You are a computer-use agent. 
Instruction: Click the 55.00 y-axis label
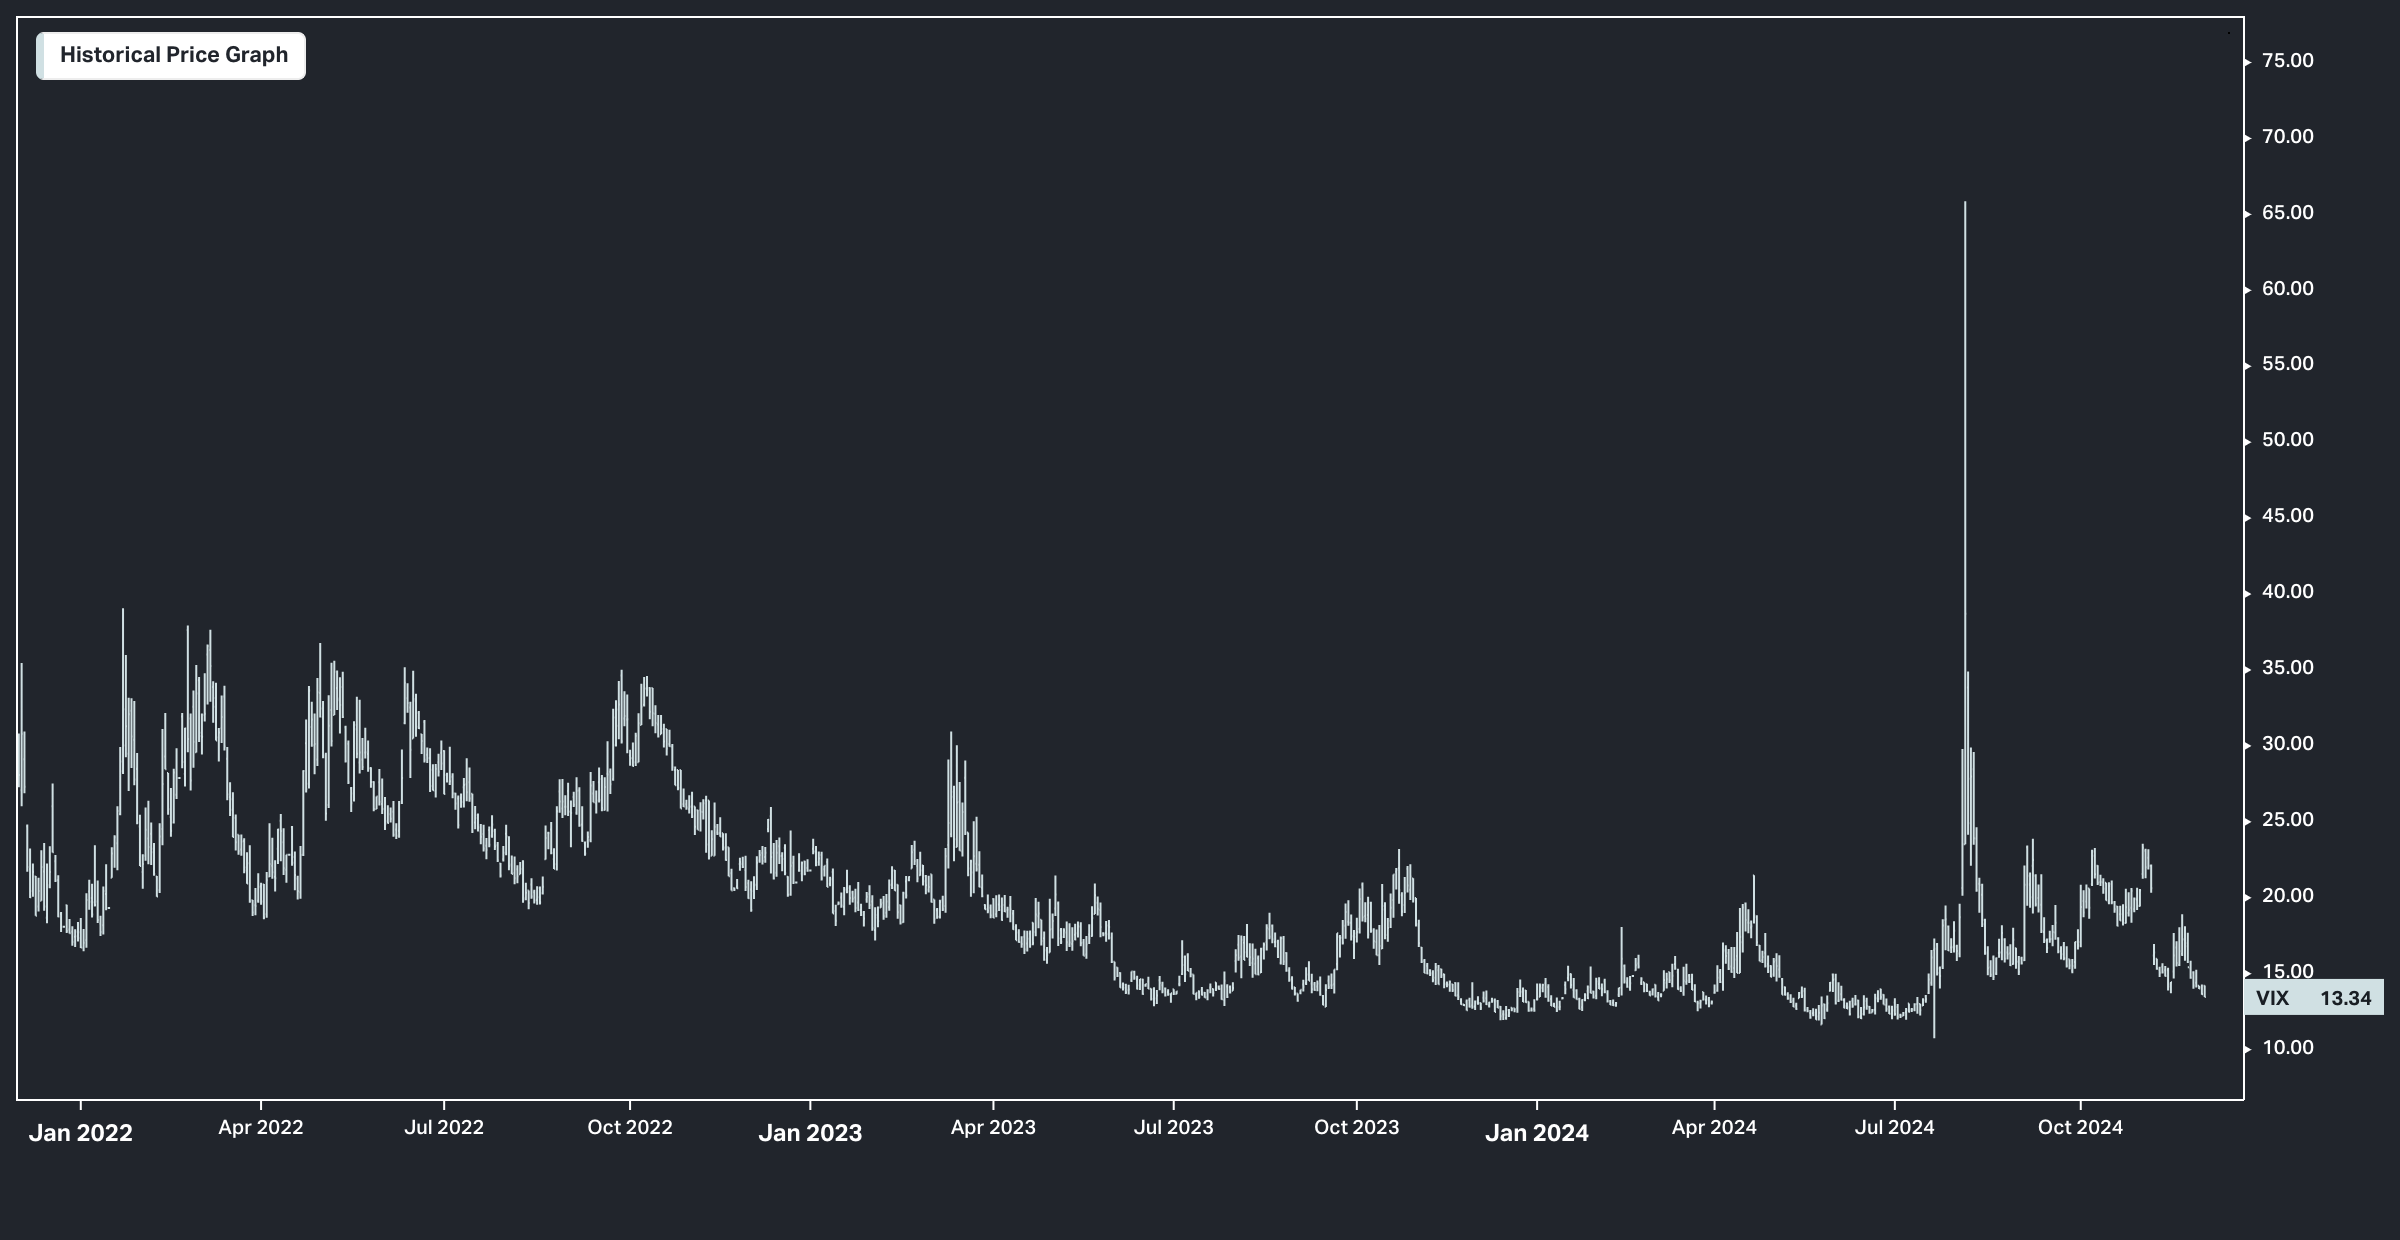coord(2288,364)
